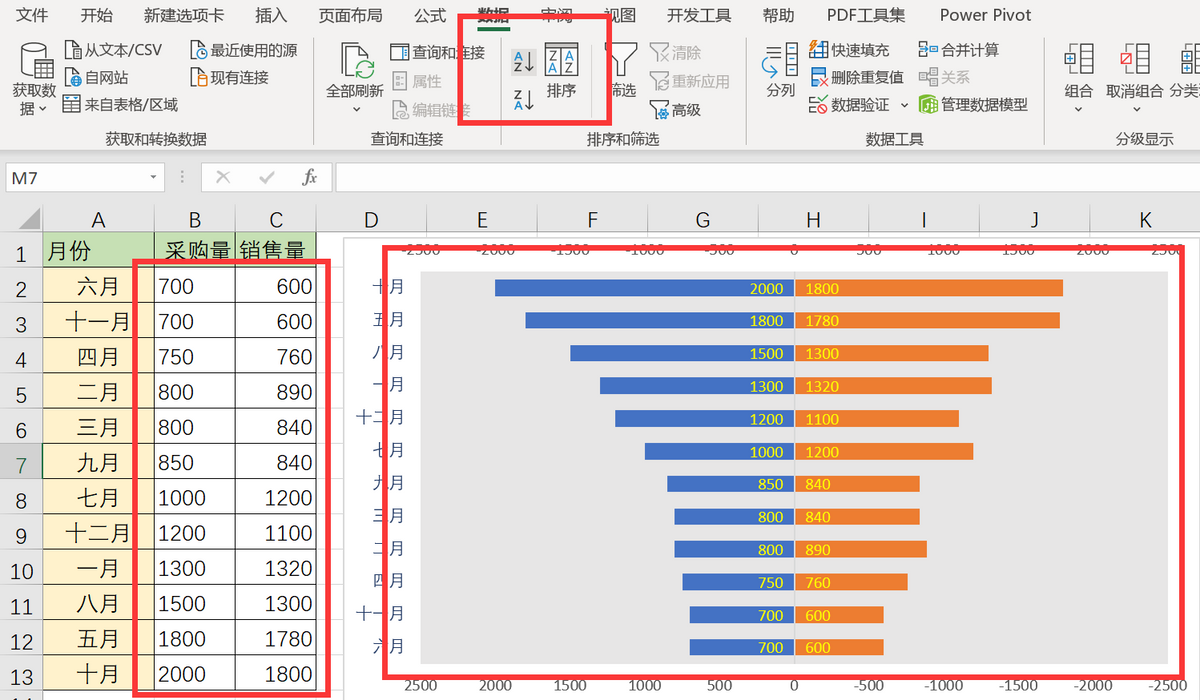Select column B header
Image resolution: width=1200 pixels, height=700 pixels.
(x=195, y=220)
